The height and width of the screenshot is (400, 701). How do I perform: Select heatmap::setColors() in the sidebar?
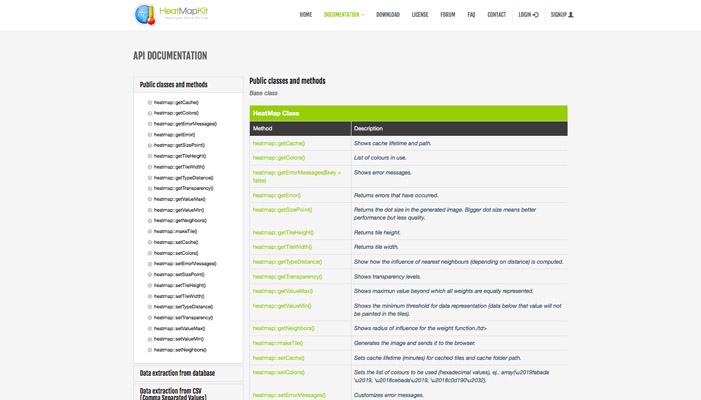pyautogui.click(x=176, y=253)
